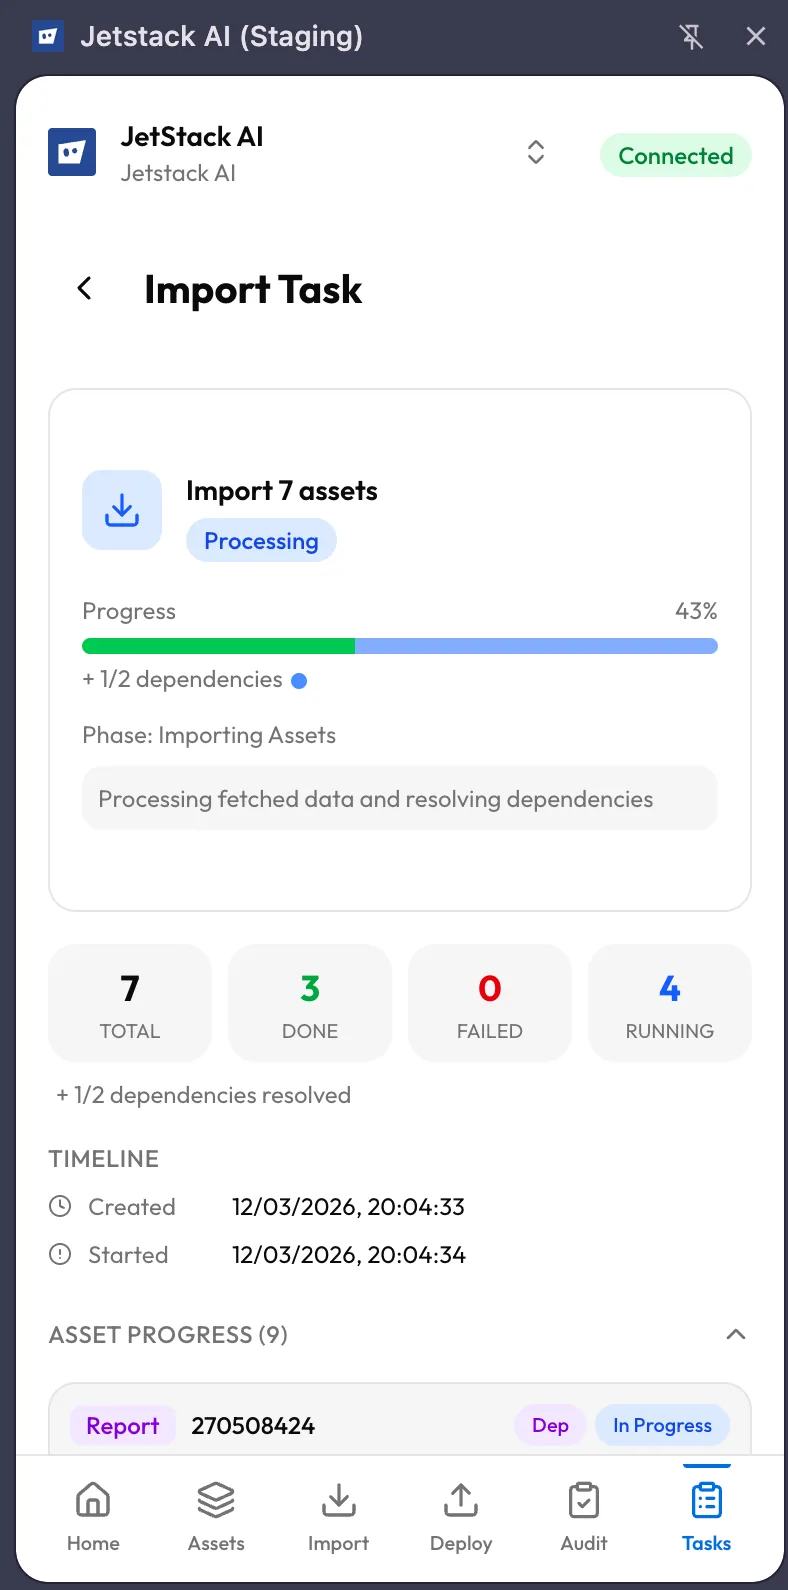Open the Import download icon
Viewport: 788px width, 1590px height.
click(x=338, y=1500)
